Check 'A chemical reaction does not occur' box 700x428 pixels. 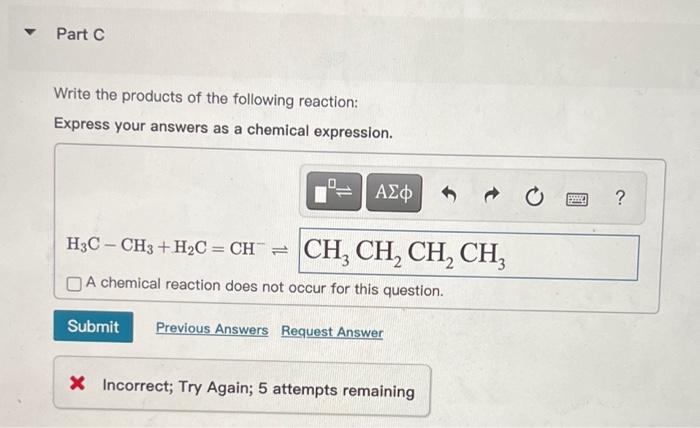pos(74,284)
